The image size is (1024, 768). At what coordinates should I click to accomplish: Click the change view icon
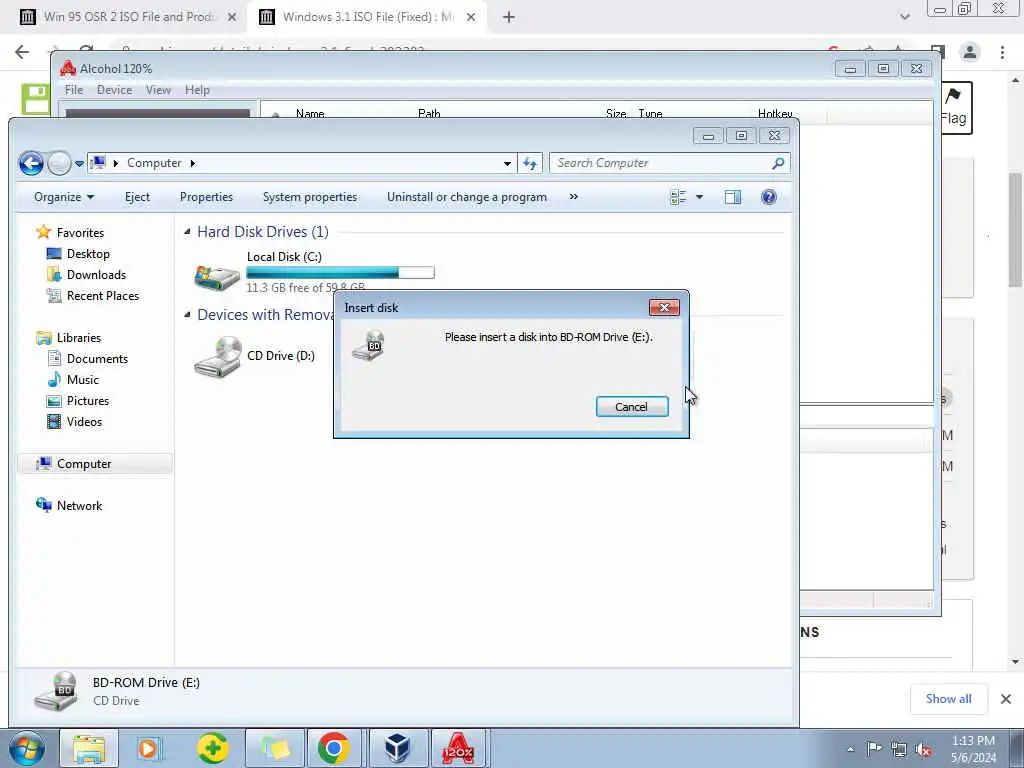(x=679, y=197)
